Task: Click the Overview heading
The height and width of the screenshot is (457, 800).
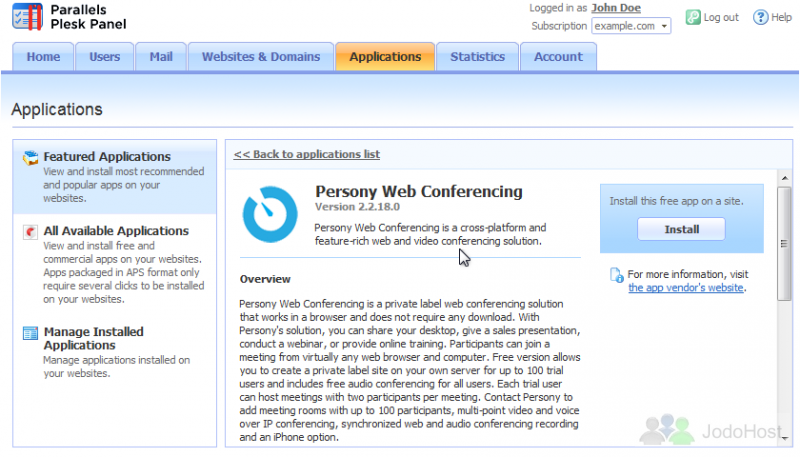Action: (265, 279)
